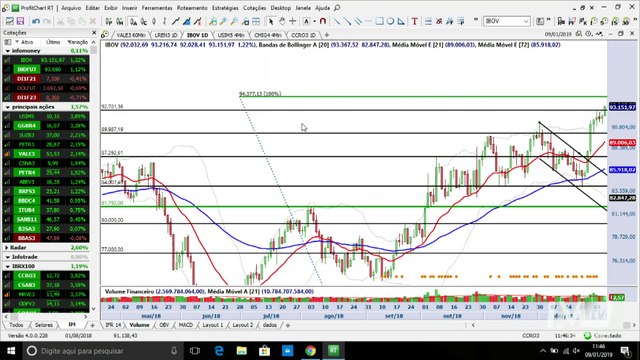The width and height of the screenshot is (640, 360).
Task: Select the ITUB4 row in quotes list
Action: [x=46, y=210]
